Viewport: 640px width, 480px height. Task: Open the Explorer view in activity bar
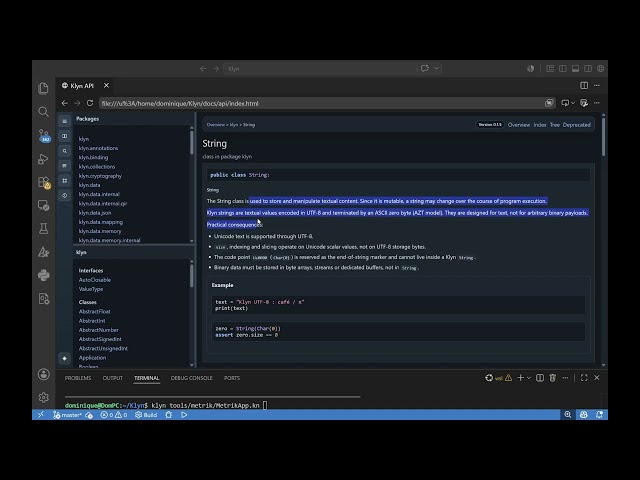coord(43,88)
